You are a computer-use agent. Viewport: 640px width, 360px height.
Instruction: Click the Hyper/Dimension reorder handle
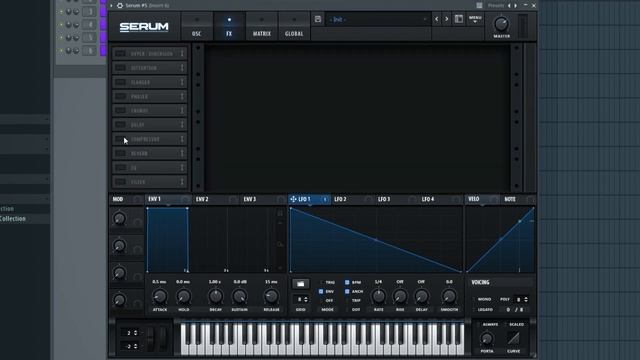pos(182,53)
